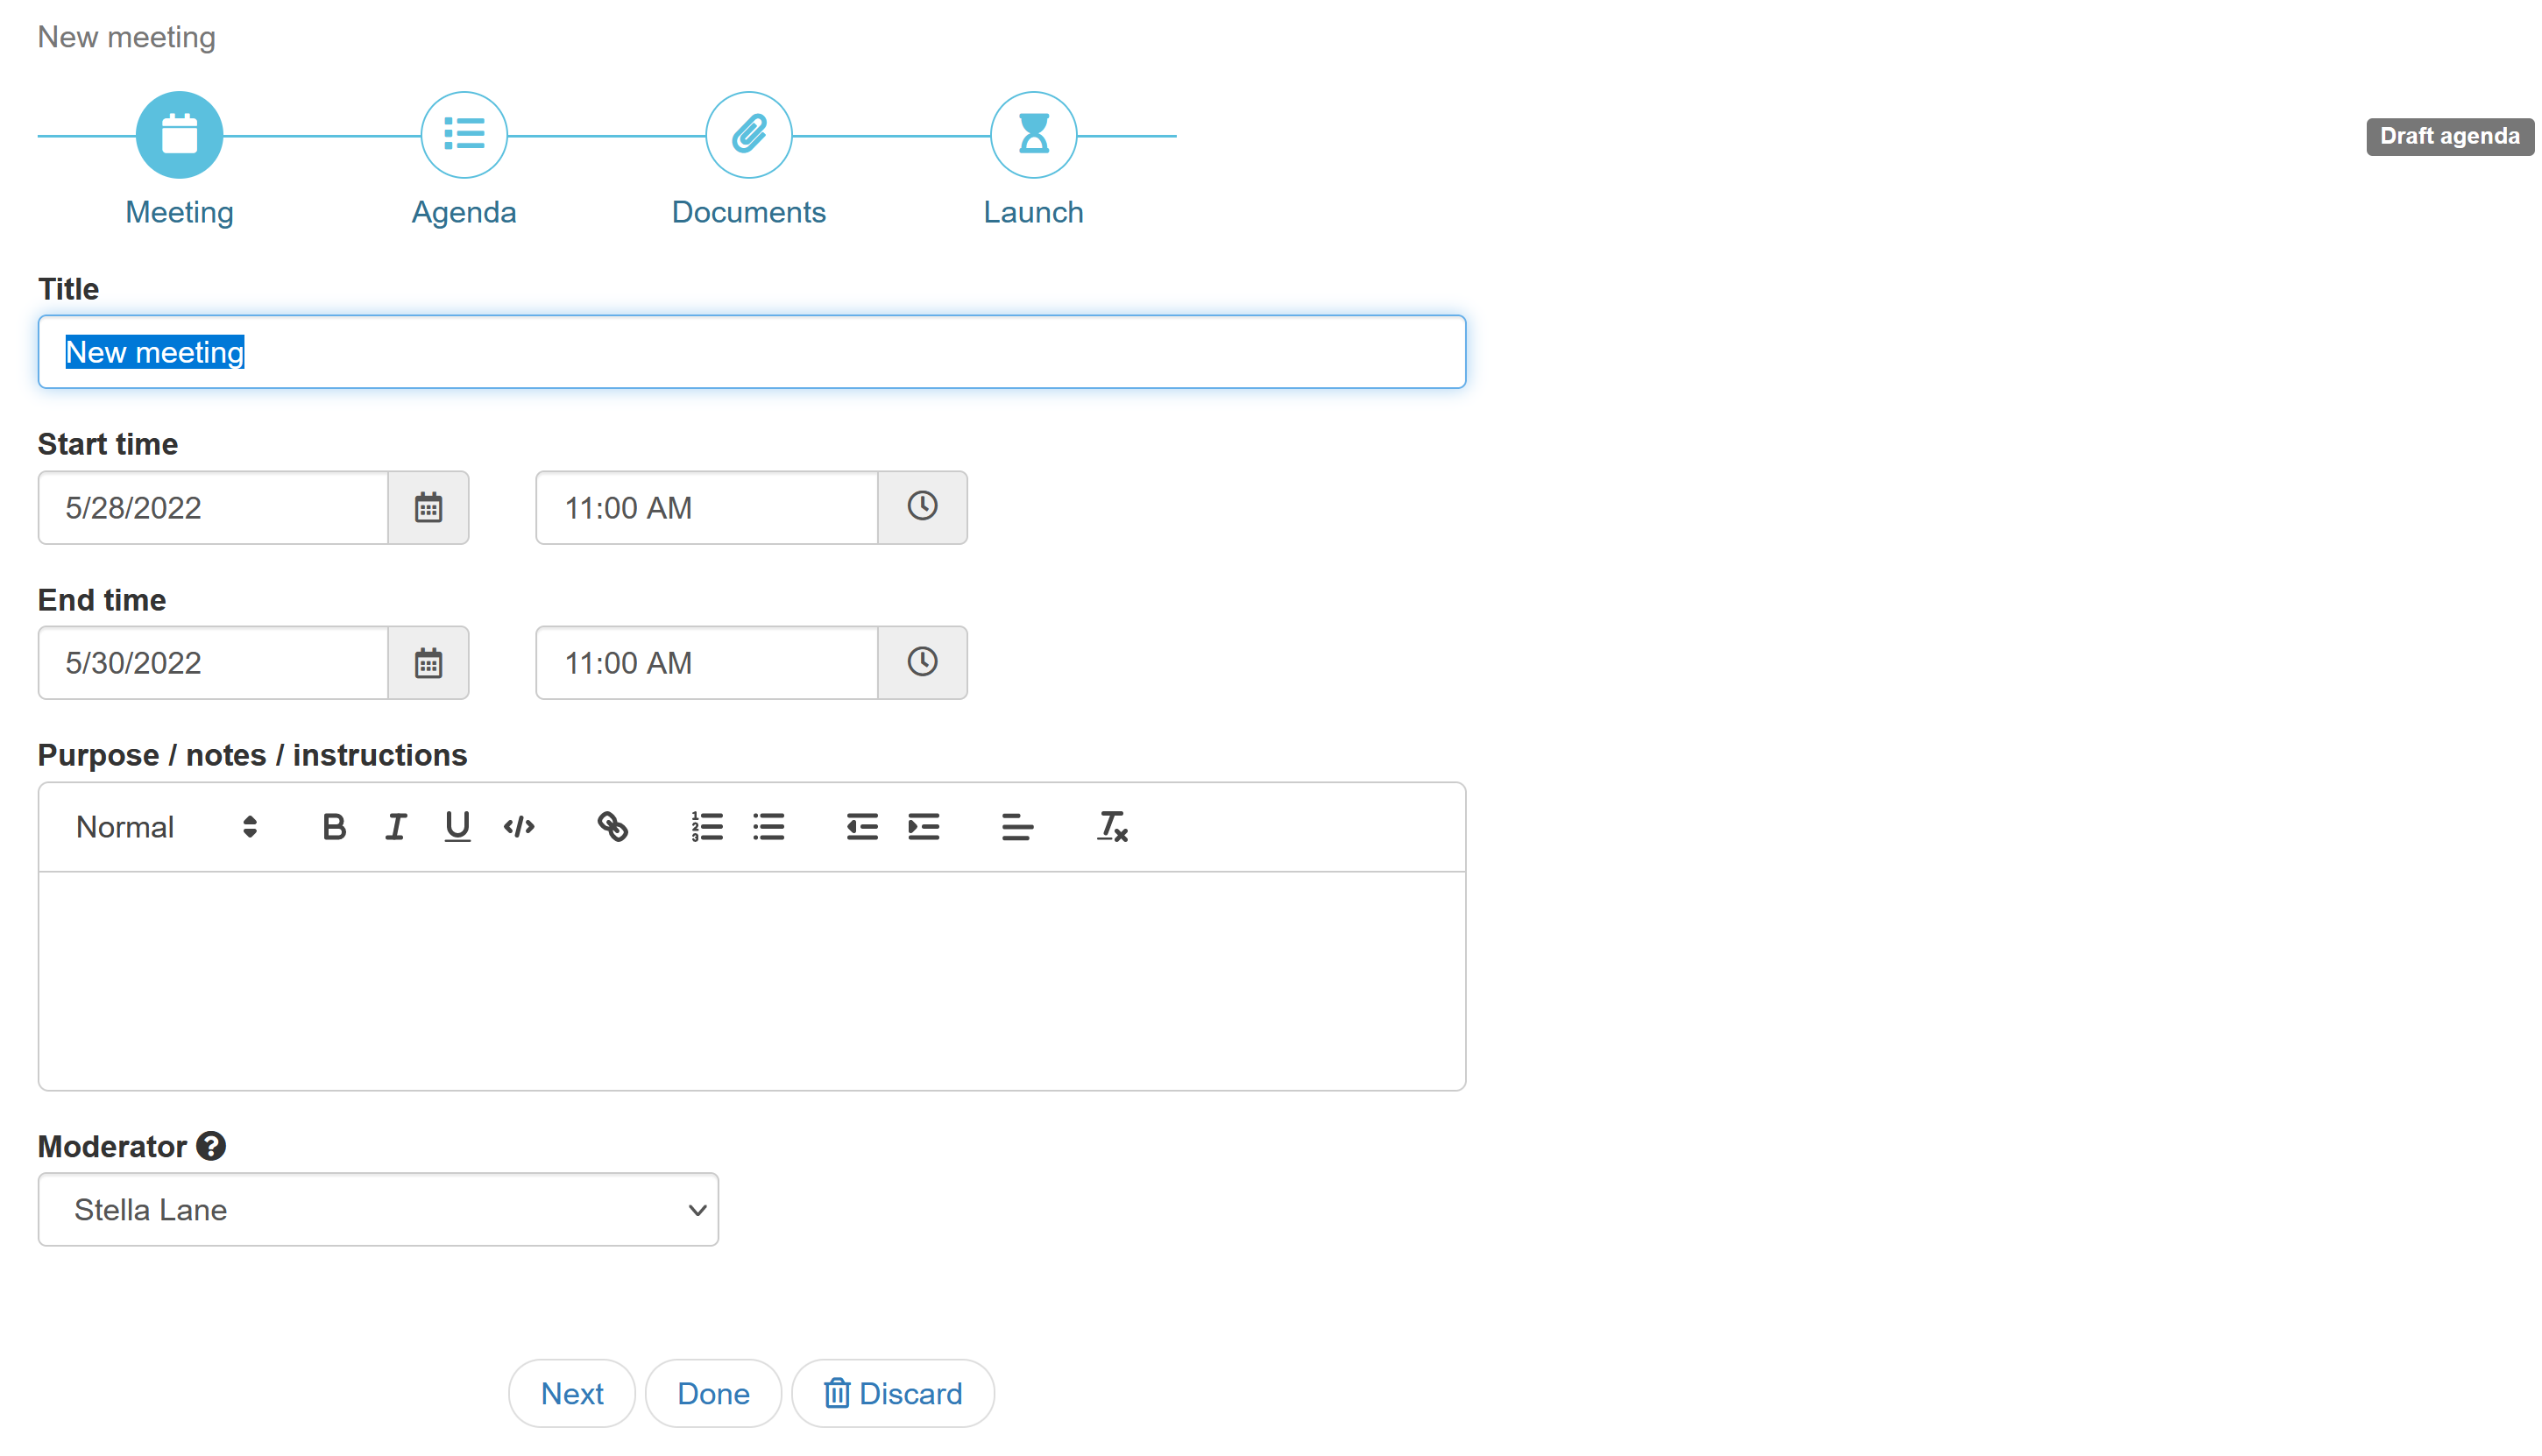Screen dimensions: 2542x1456
Task: Open the Normal heading style dropdown
Action: tap(166, 827)
